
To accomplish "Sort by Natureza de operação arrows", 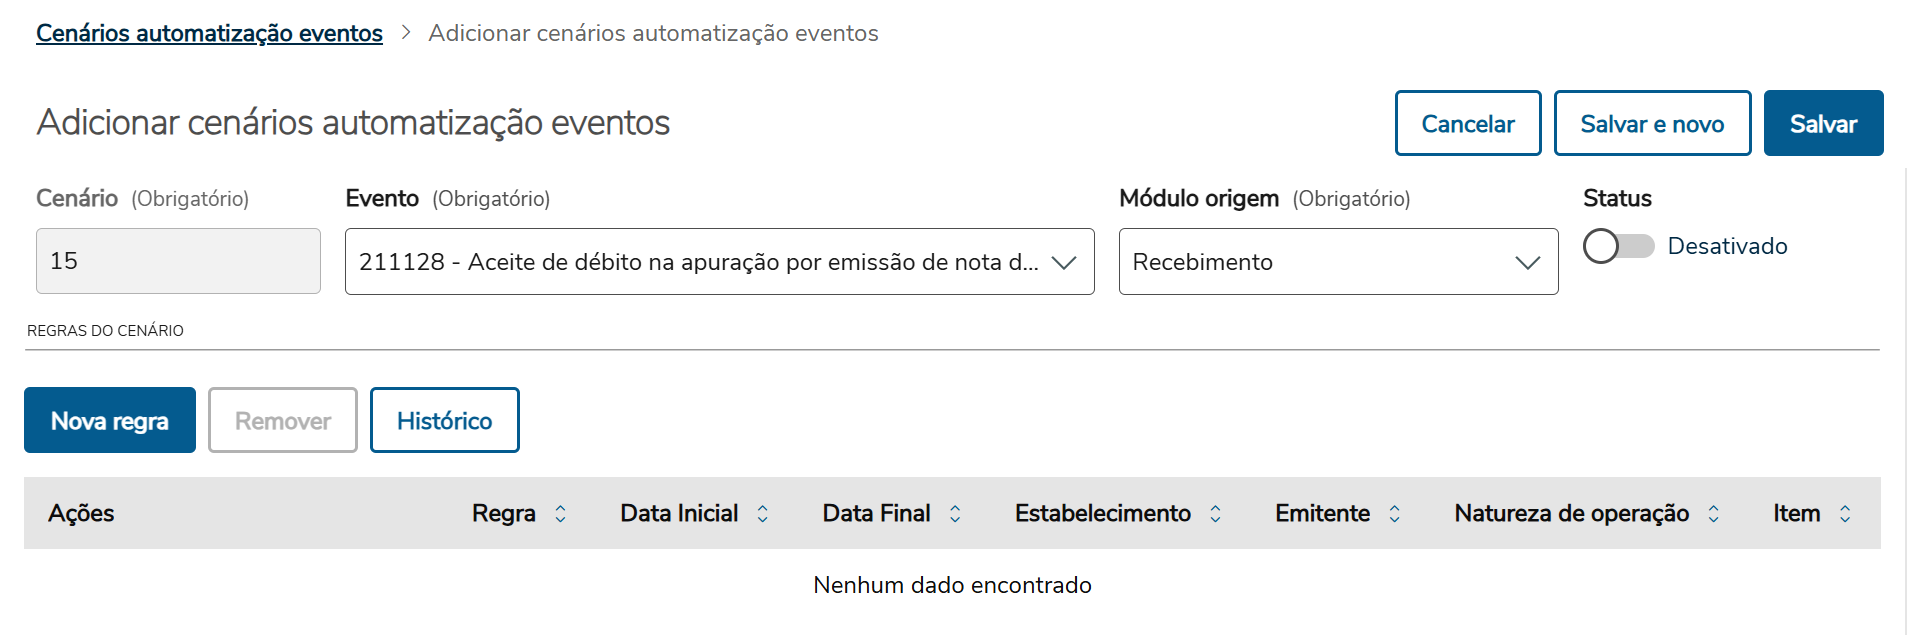I will (1713, 514).
